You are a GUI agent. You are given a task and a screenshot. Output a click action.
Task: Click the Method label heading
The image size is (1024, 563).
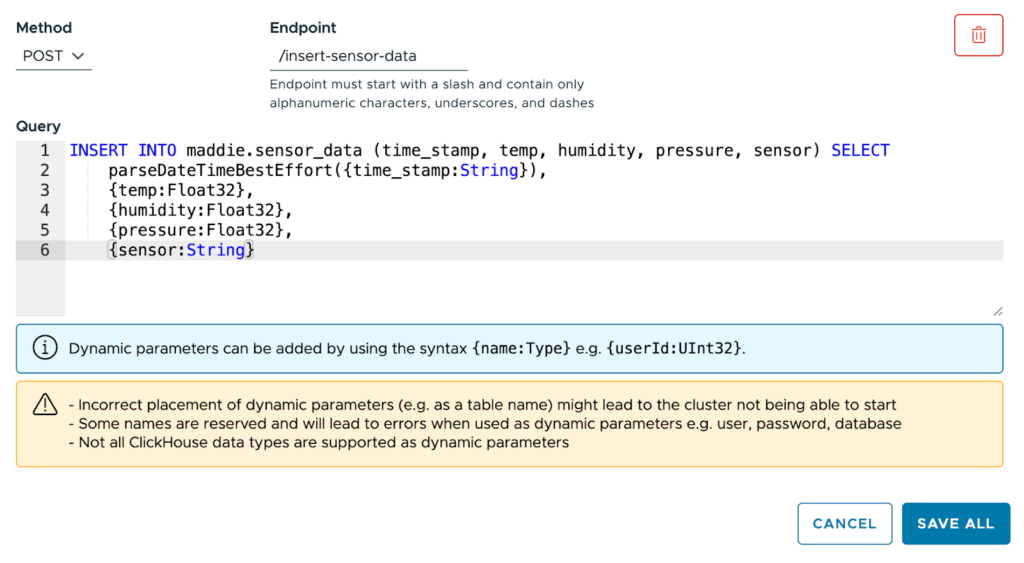44,28
